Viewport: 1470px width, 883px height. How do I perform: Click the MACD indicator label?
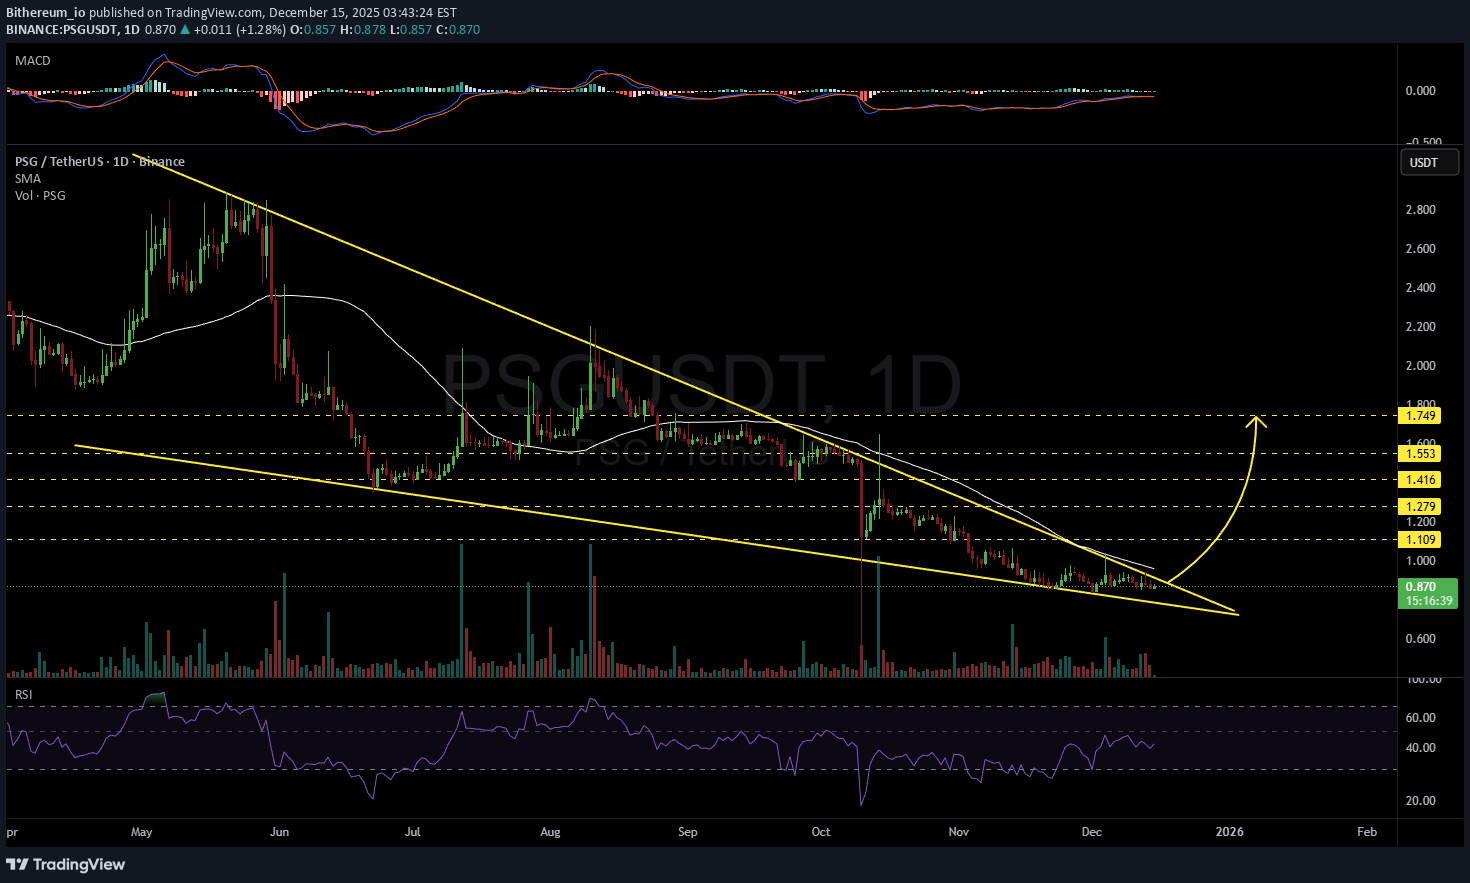point(33,61)
